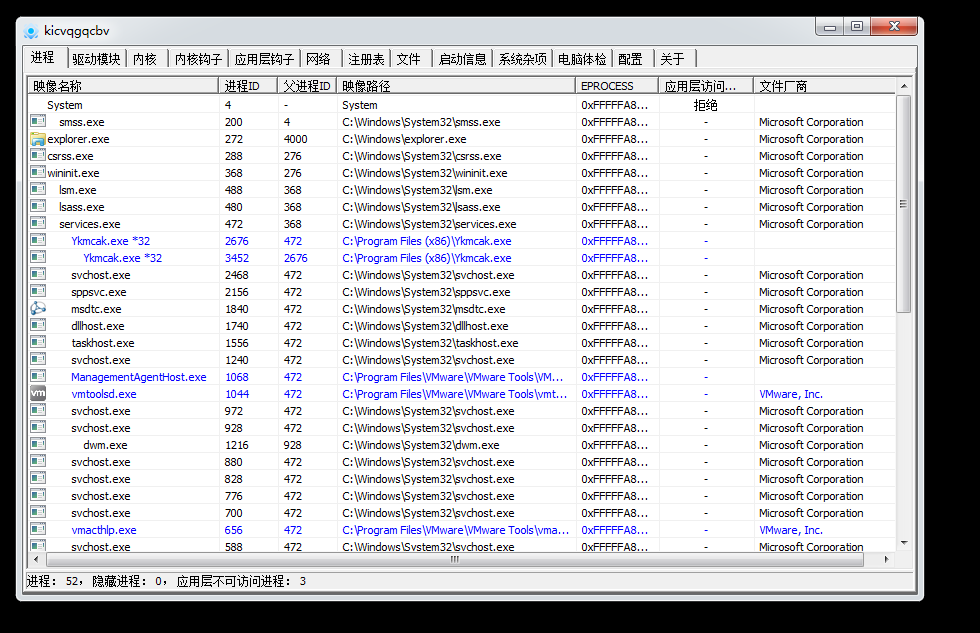
Task: Open the 启动信息 tab
Action: pos(462,59)
